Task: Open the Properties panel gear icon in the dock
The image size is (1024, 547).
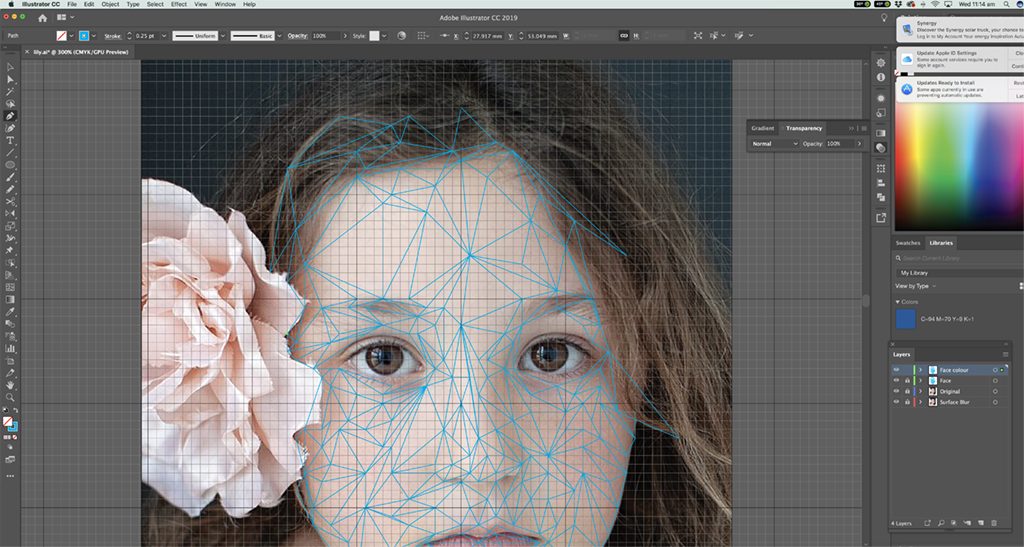Action: (x=881, y=63)
